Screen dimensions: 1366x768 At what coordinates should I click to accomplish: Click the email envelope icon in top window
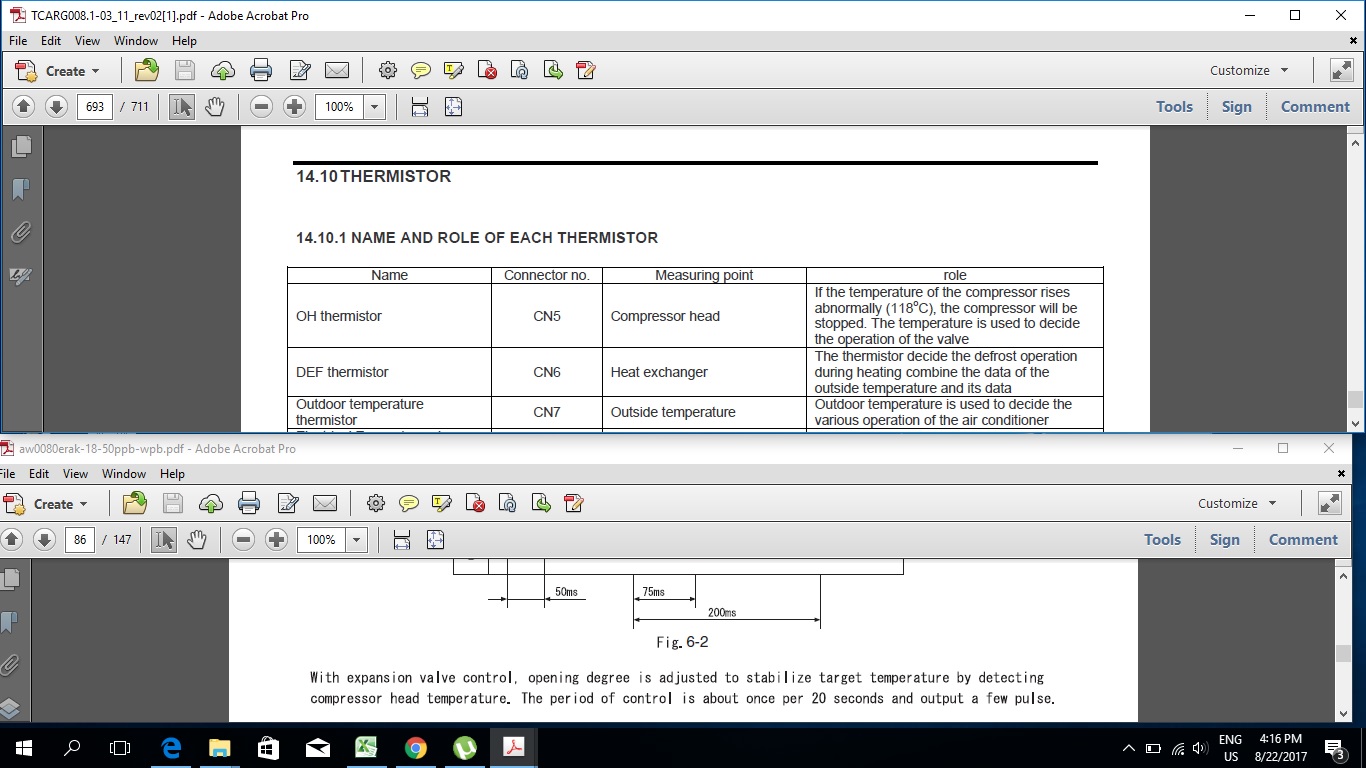tap(337, 70)
